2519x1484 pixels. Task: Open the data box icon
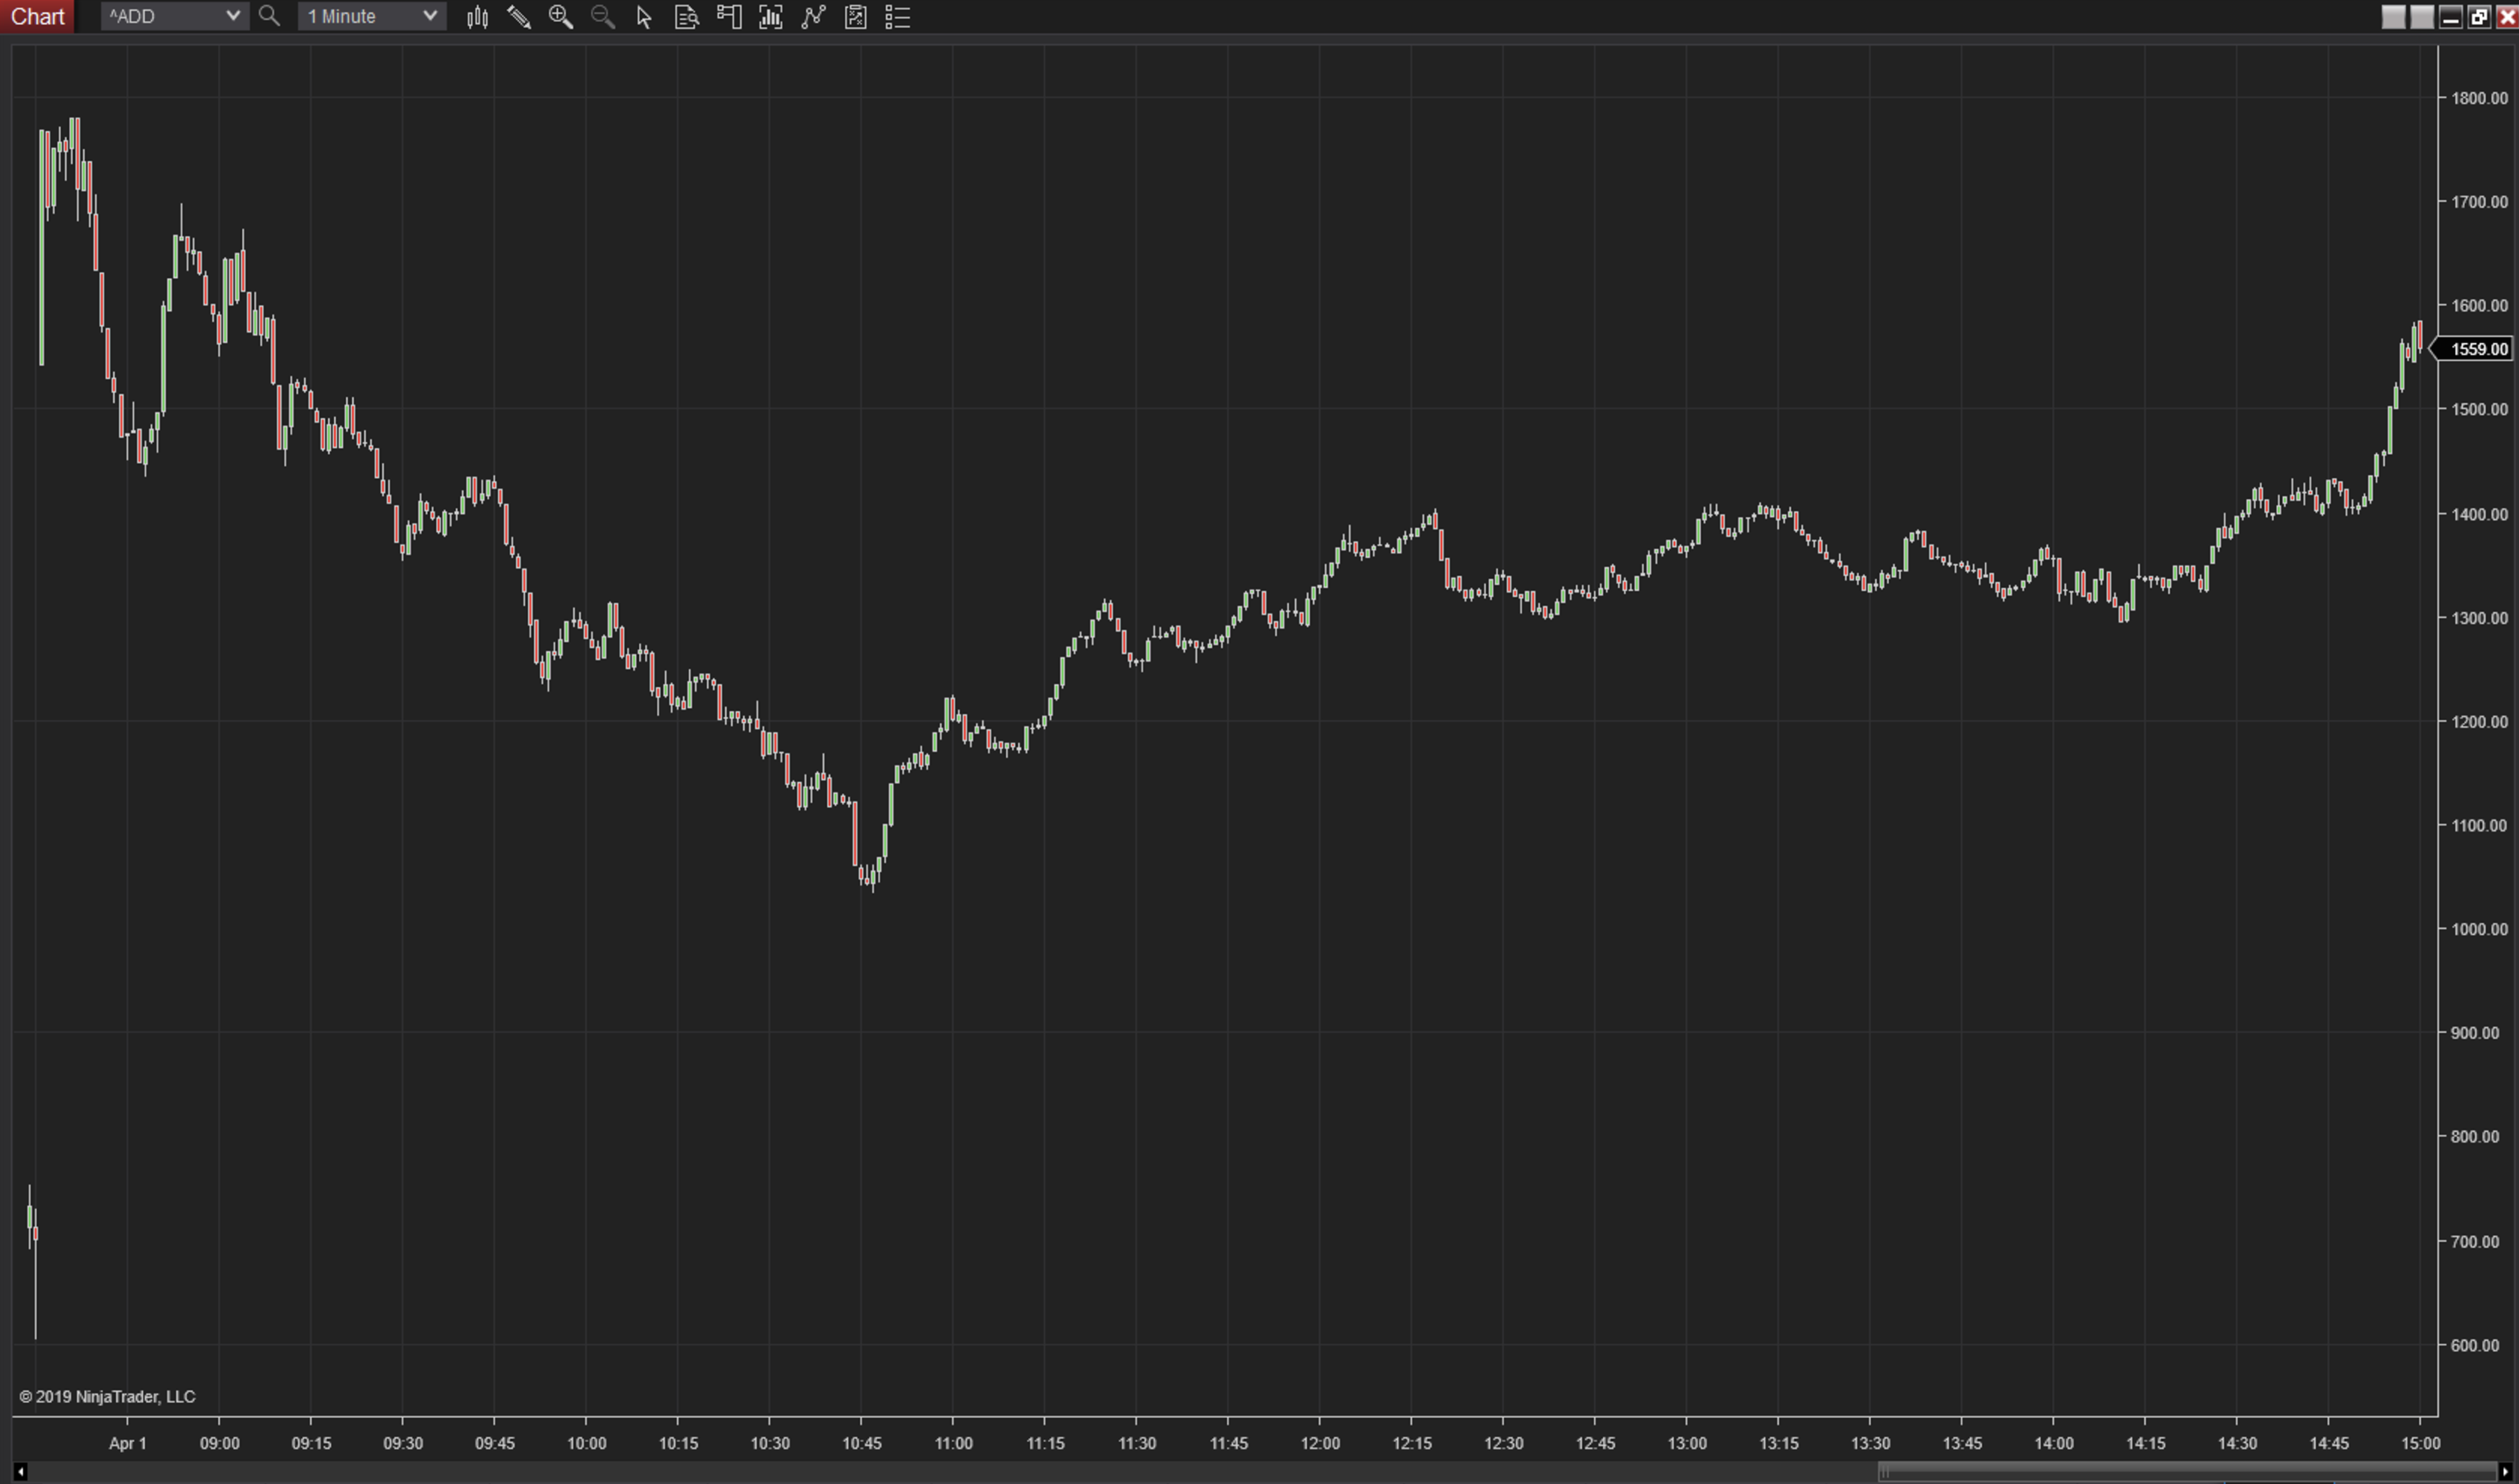(x=686, y=17)
